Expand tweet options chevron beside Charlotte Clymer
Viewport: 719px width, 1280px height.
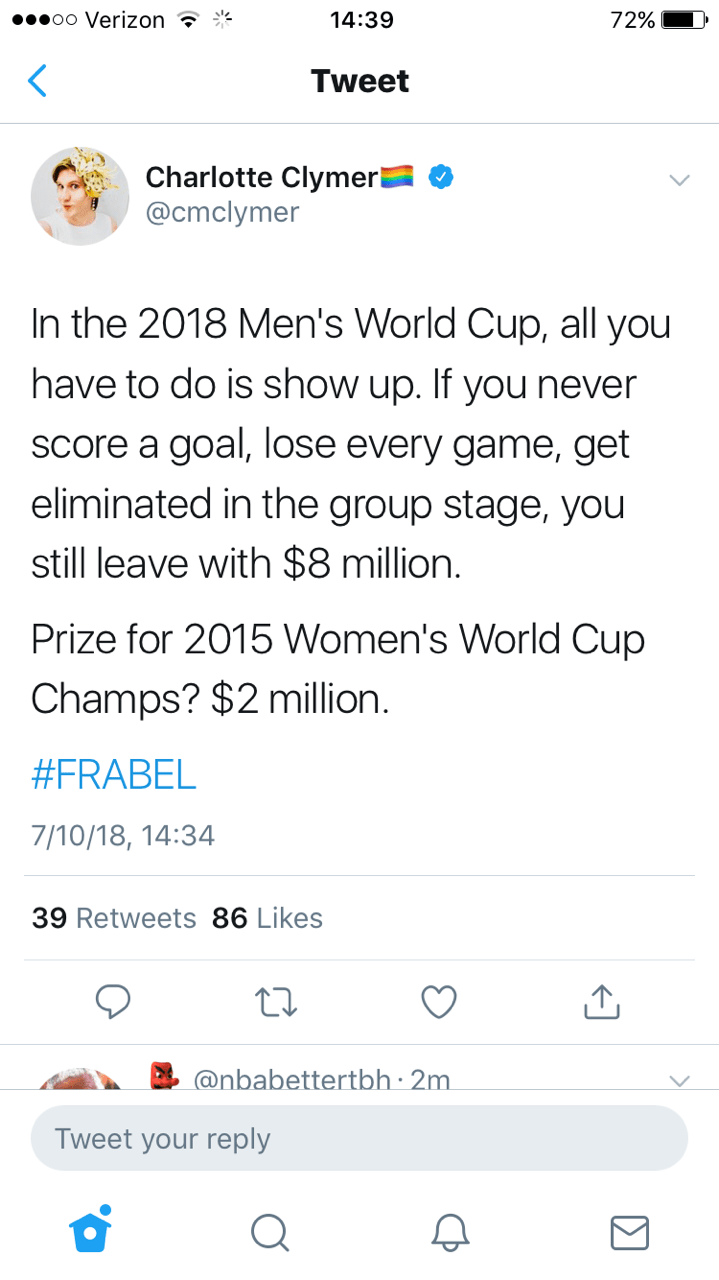click(679, 181)
